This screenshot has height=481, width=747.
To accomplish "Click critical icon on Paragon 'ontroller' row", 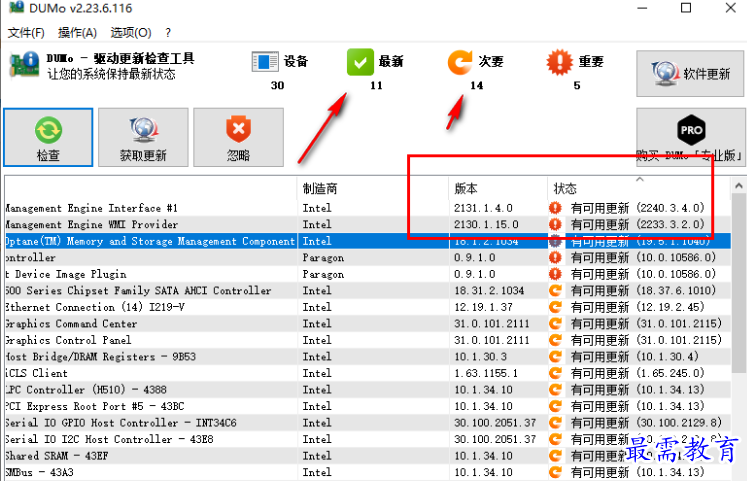I will coord(555,258).
